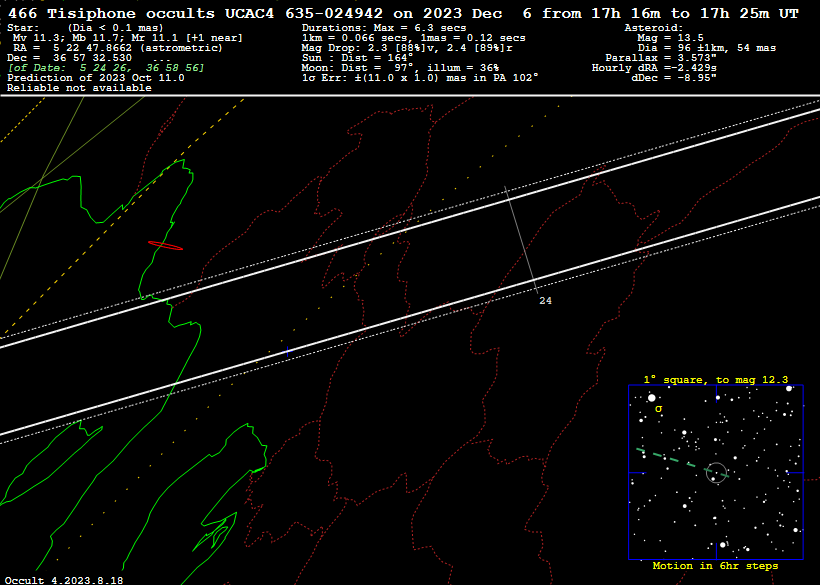Click the 'Moon: Dist = 97°, illum = 36%' line

click(401, 68)
